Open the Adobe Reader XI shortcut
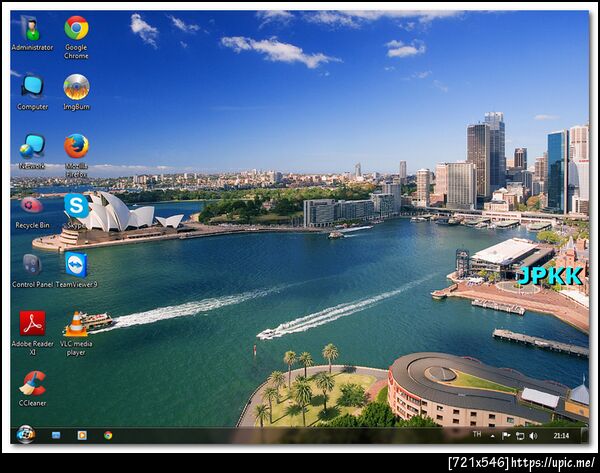Image resolution: width=600 pixels, height=473 pixels. tap(32, 333)
